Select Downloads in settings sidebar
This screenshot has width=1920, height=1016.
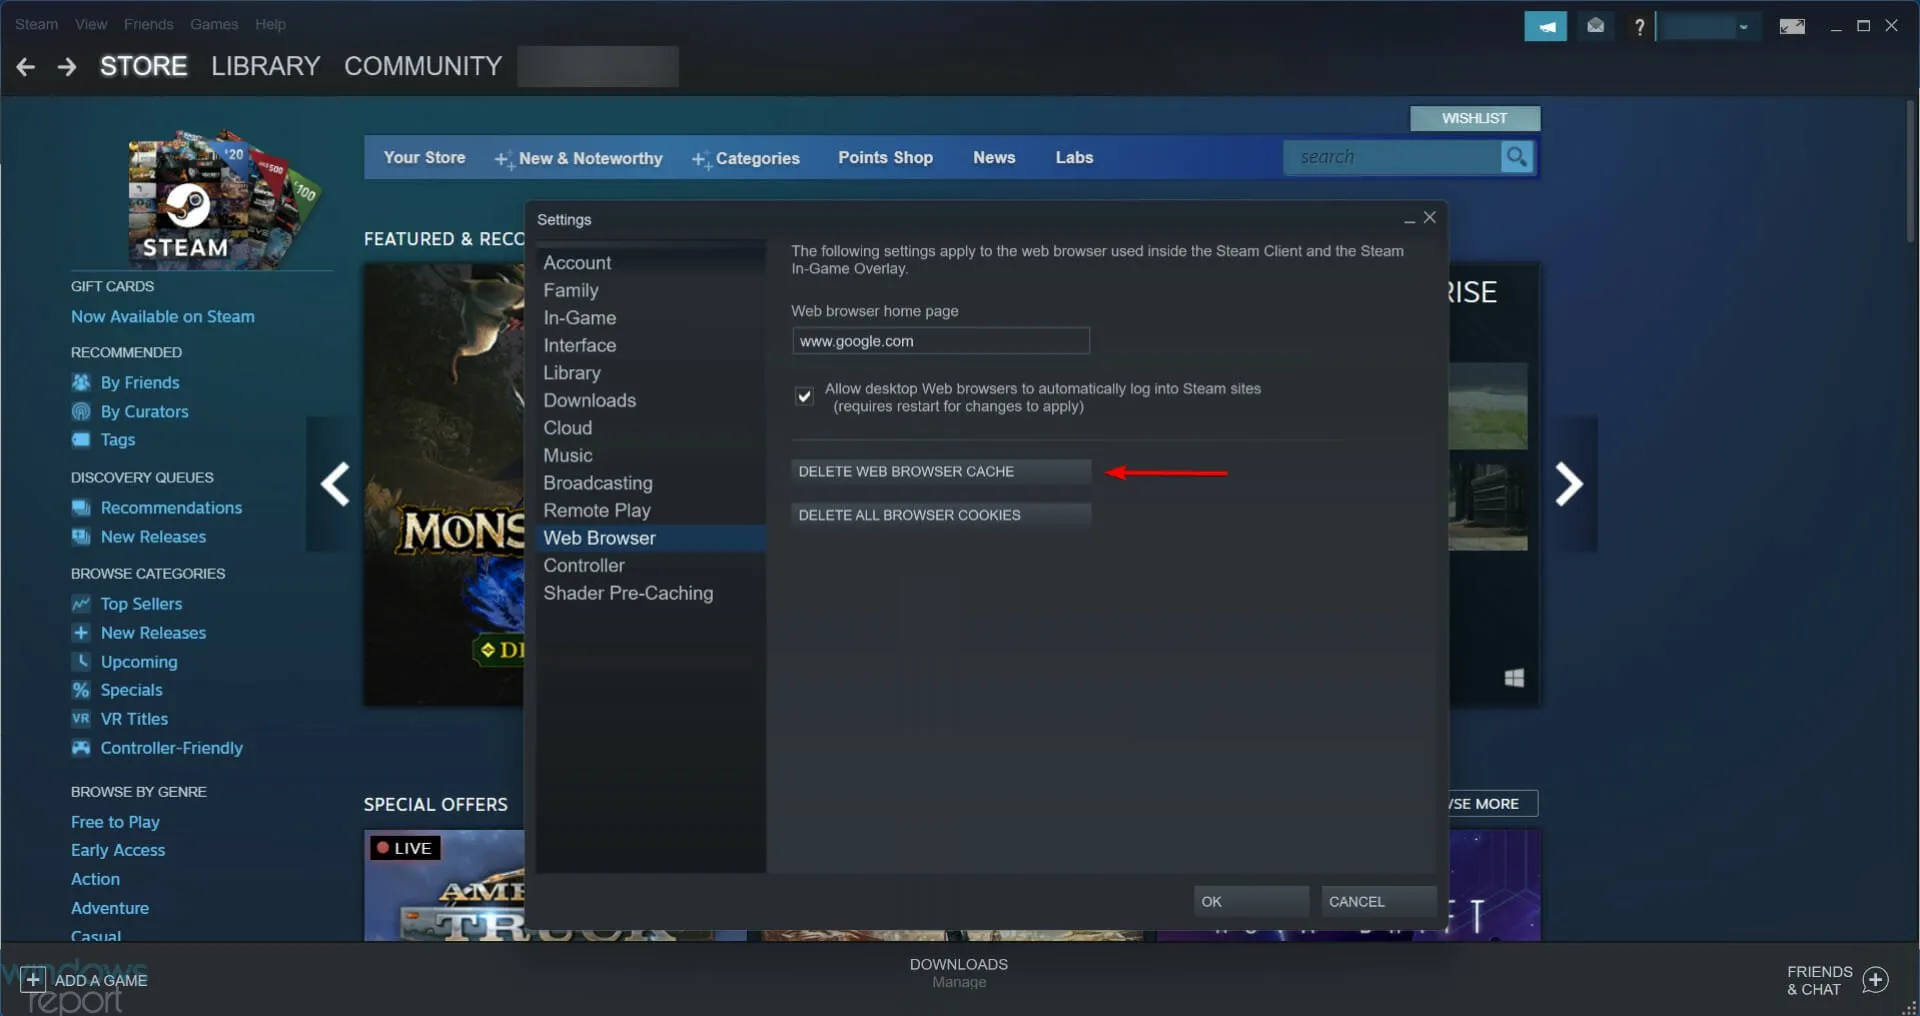589,400
